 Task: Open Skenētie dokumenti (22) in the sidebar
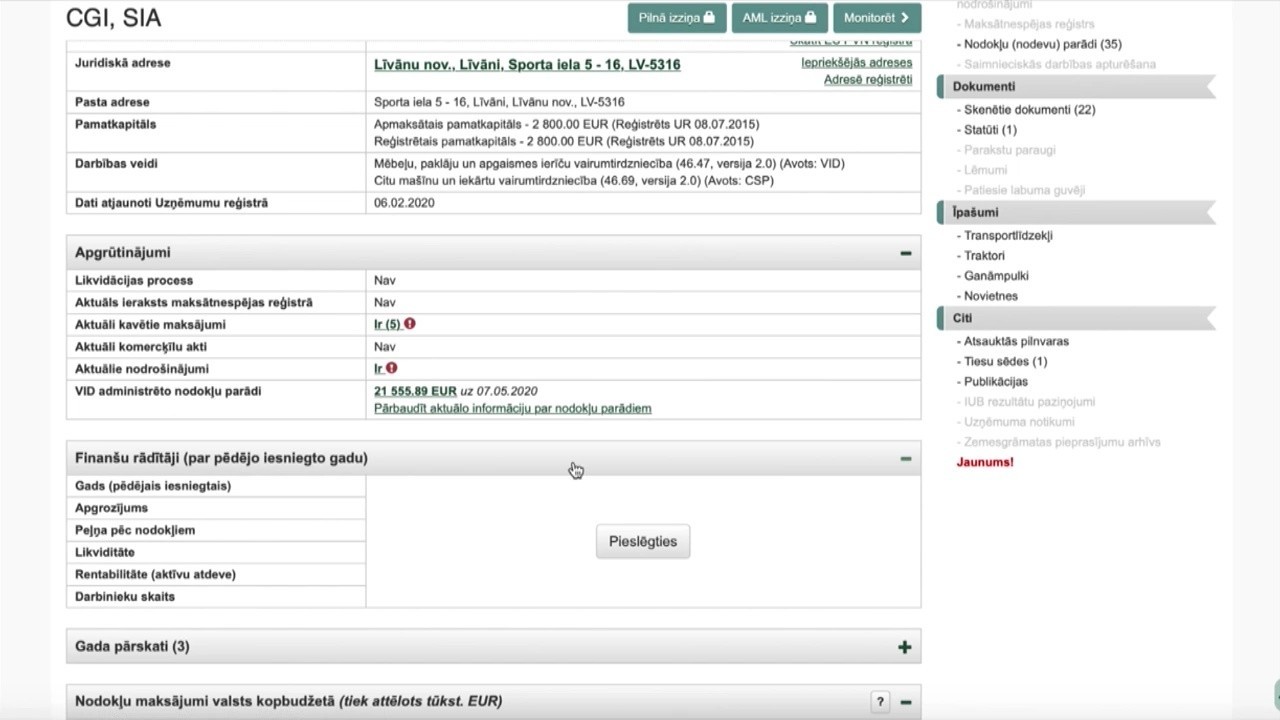pyautogui.click(x=1029, y=110)
